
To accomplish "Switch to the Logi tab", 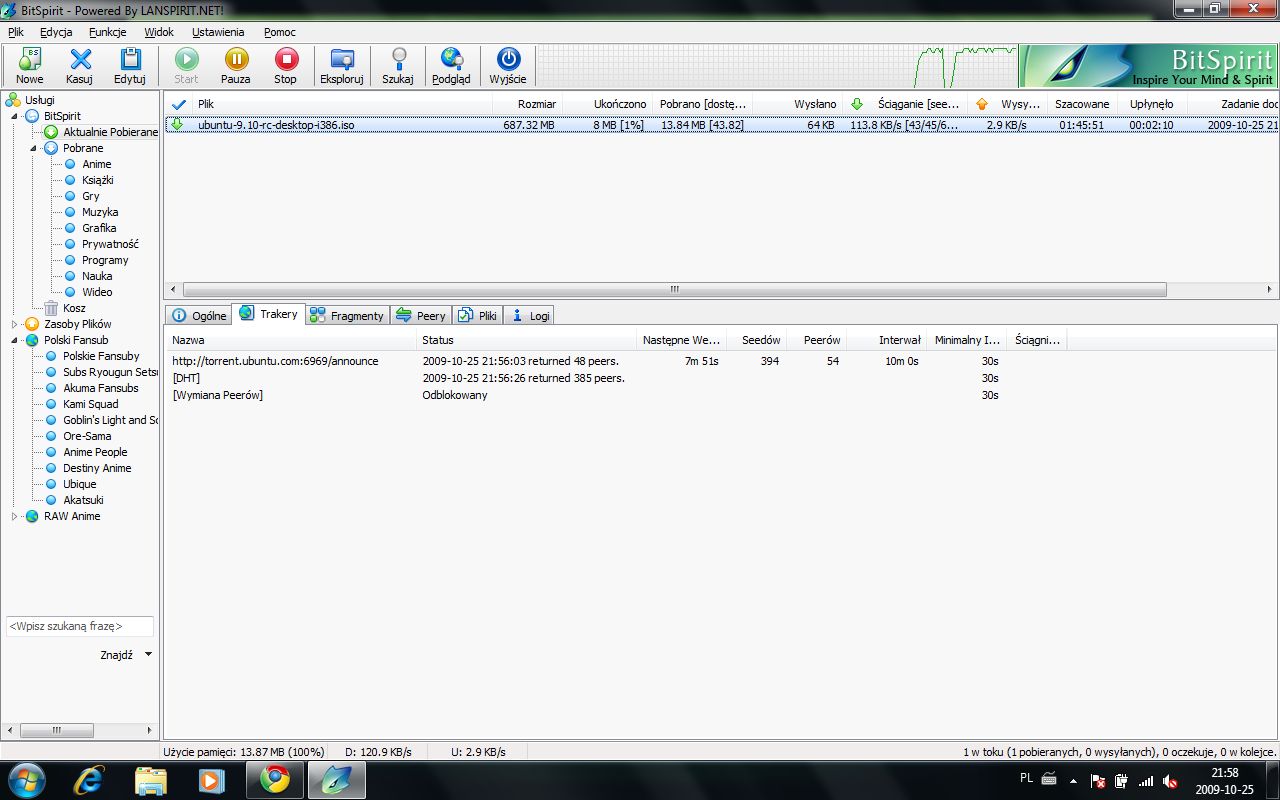I will click(x=529, y=315).
